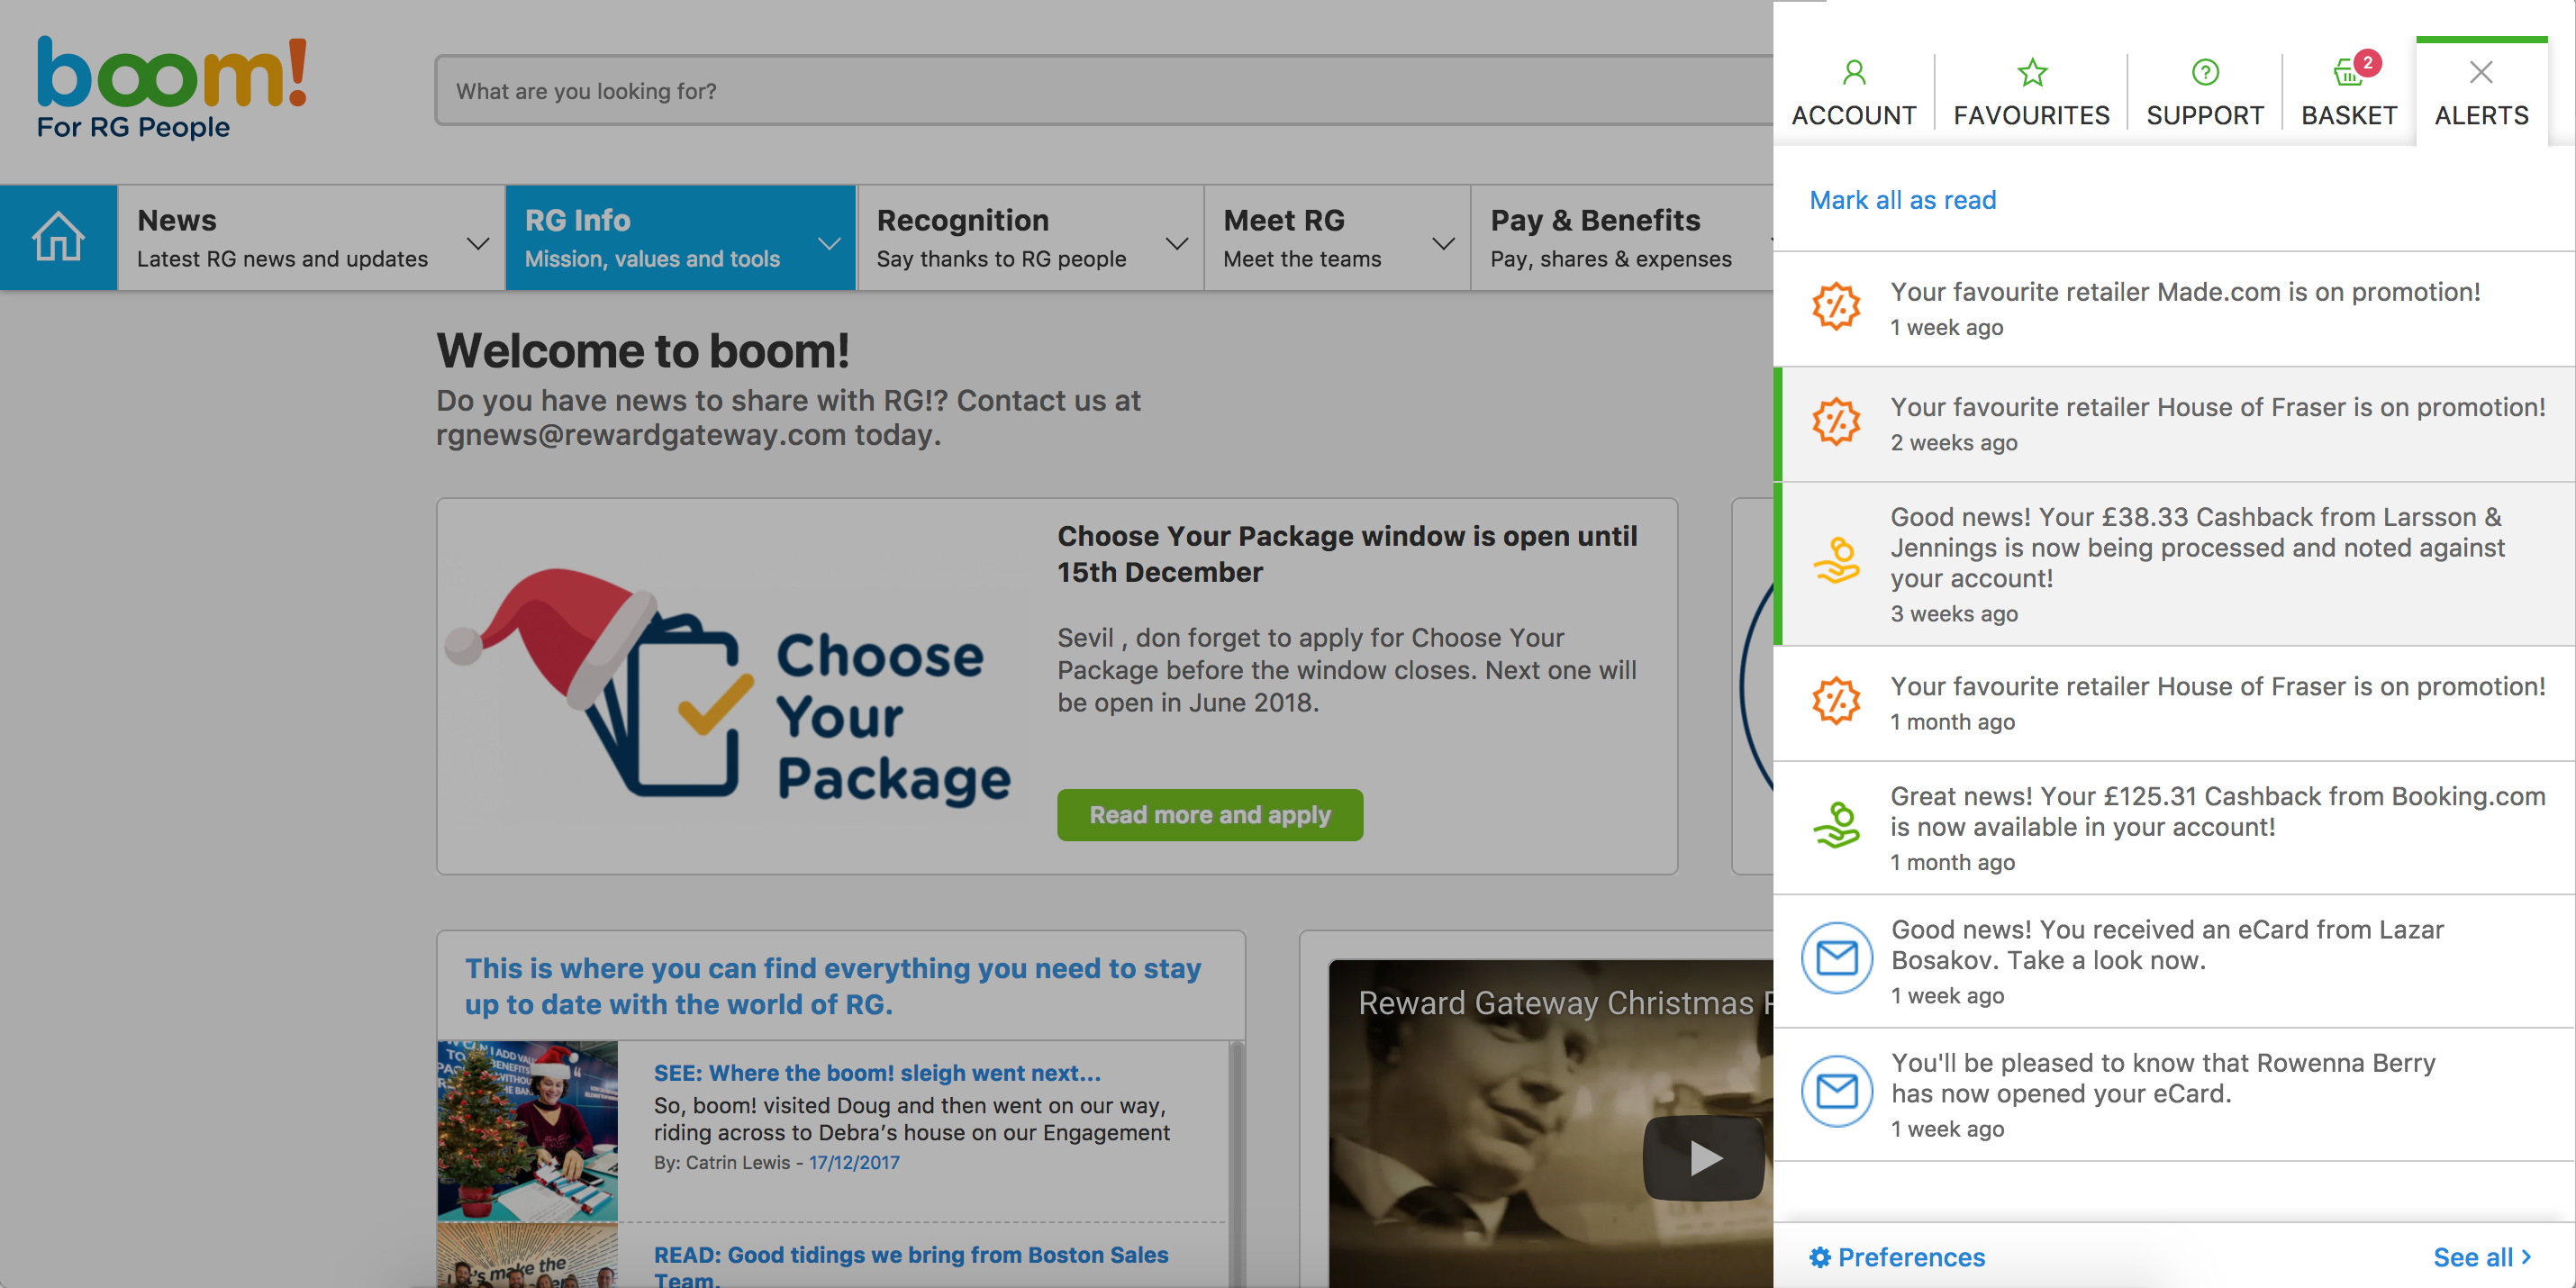Click the 'stay up to date with RG' heading
The width and height of the screenshot is (2576, 1288).
(832, 986)
